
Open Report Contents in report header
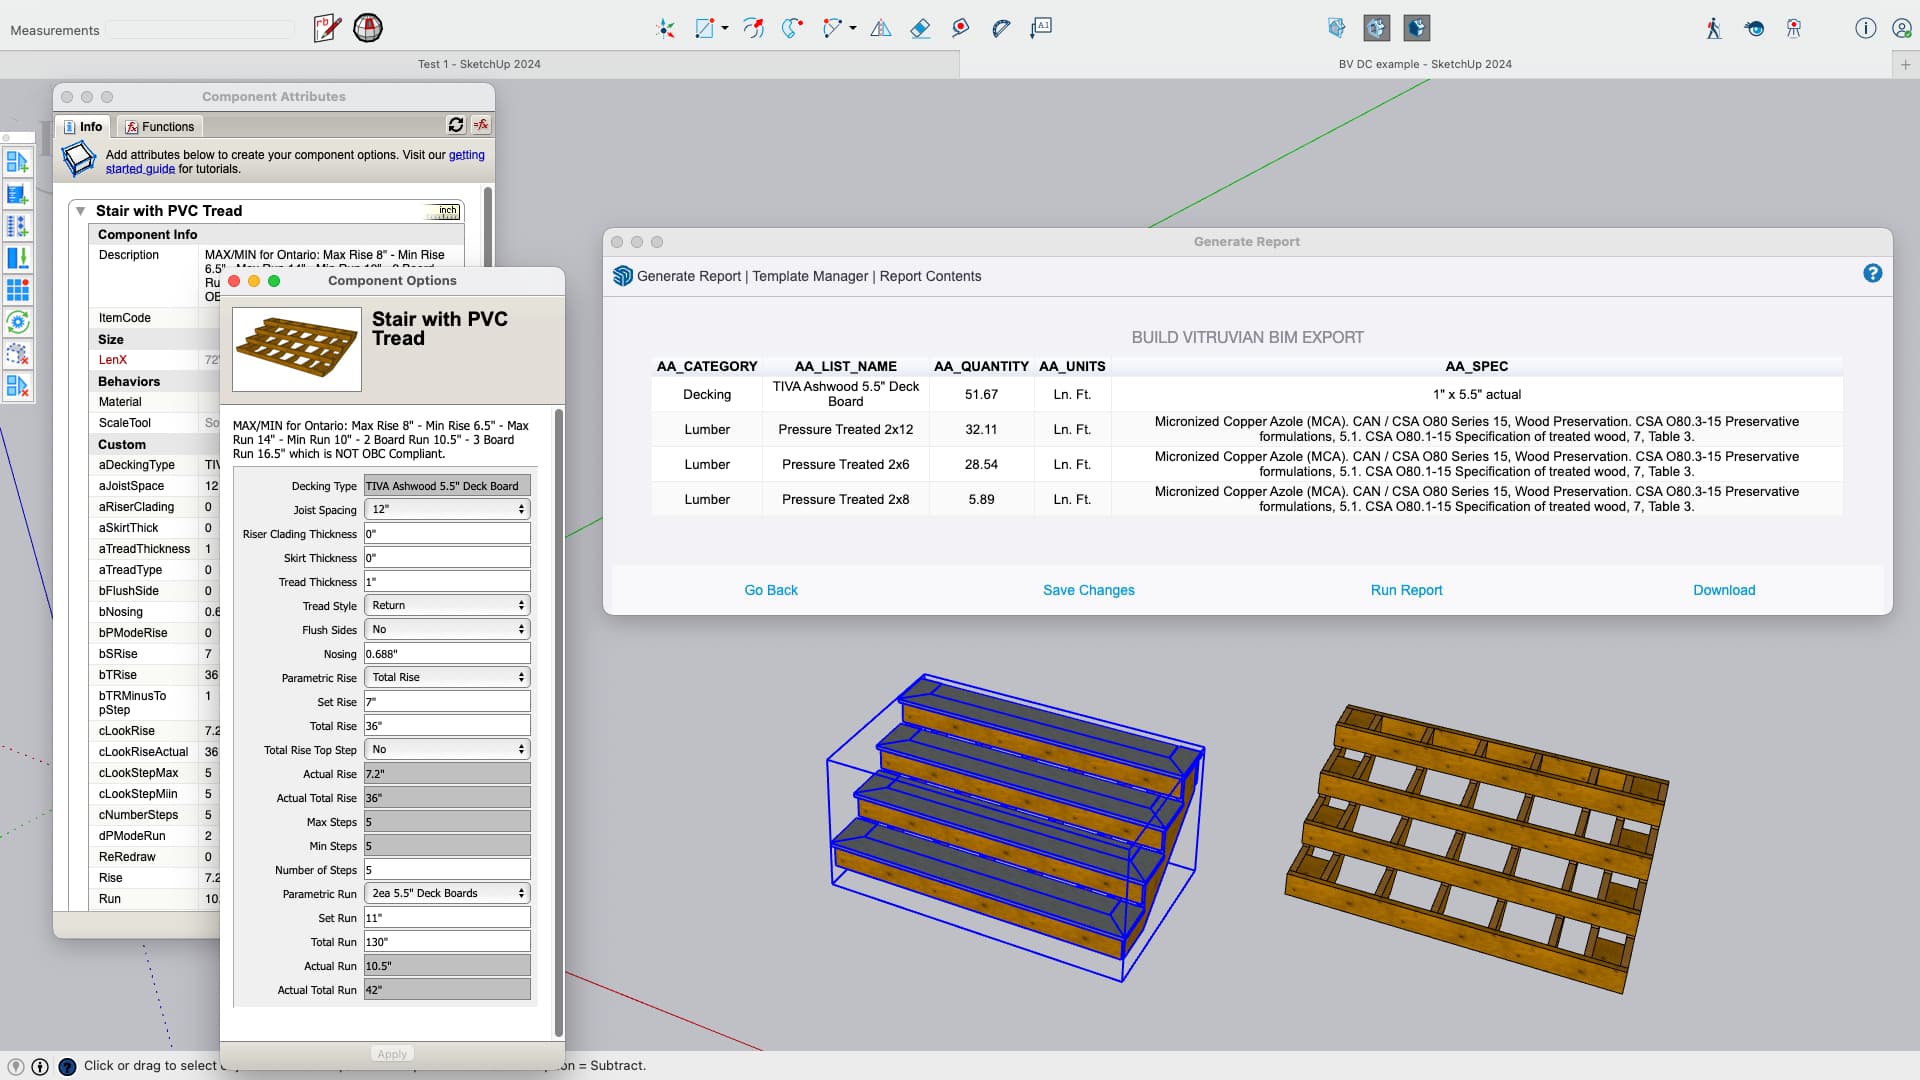click(x=930, y=276)
